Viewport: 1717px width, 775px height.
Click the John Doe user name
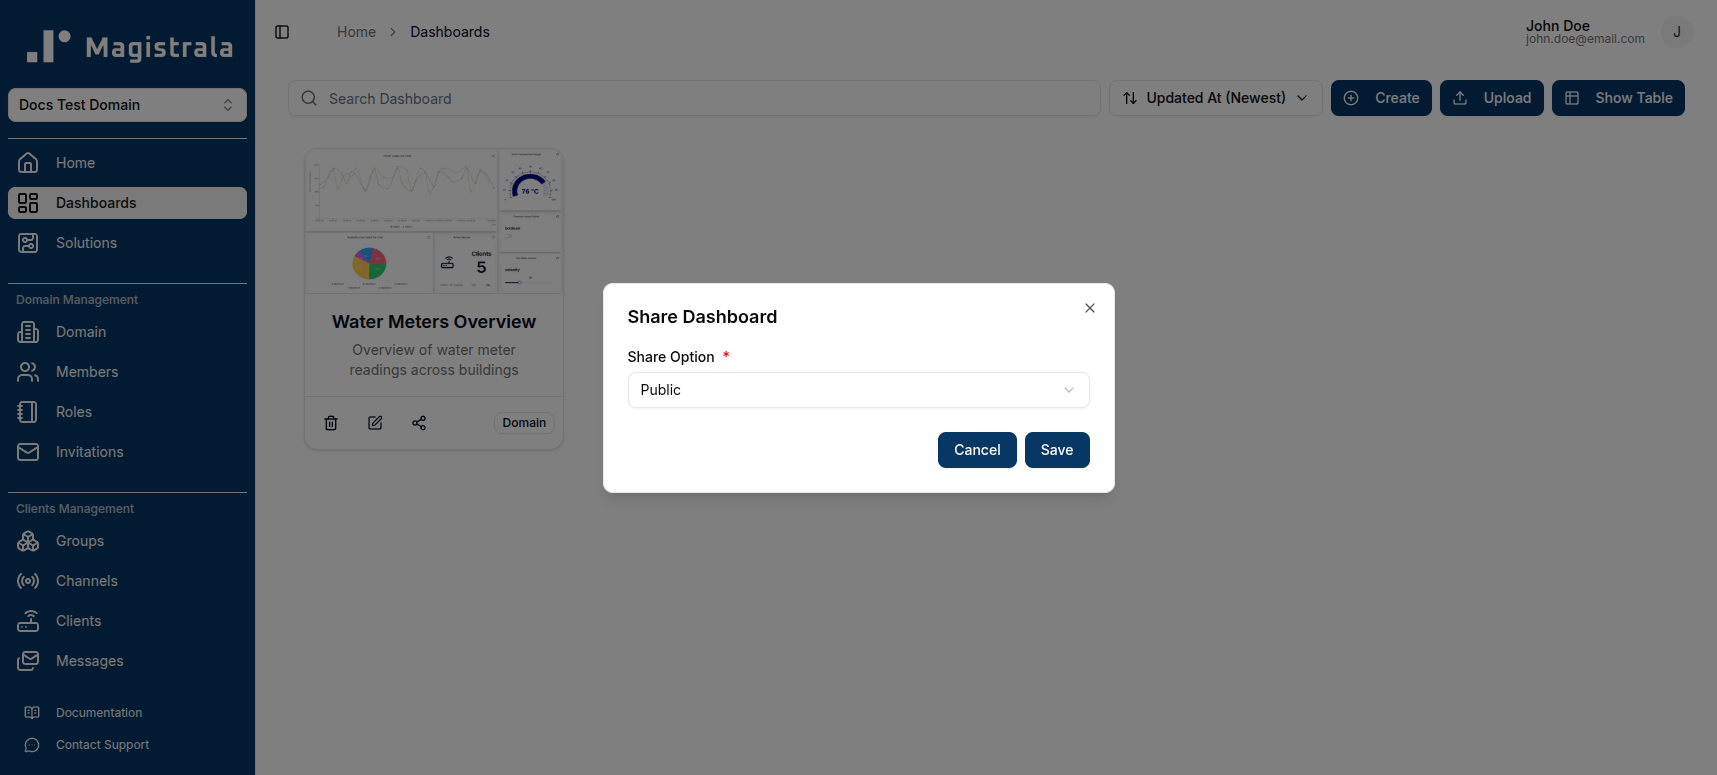[x=1557, y=25]
